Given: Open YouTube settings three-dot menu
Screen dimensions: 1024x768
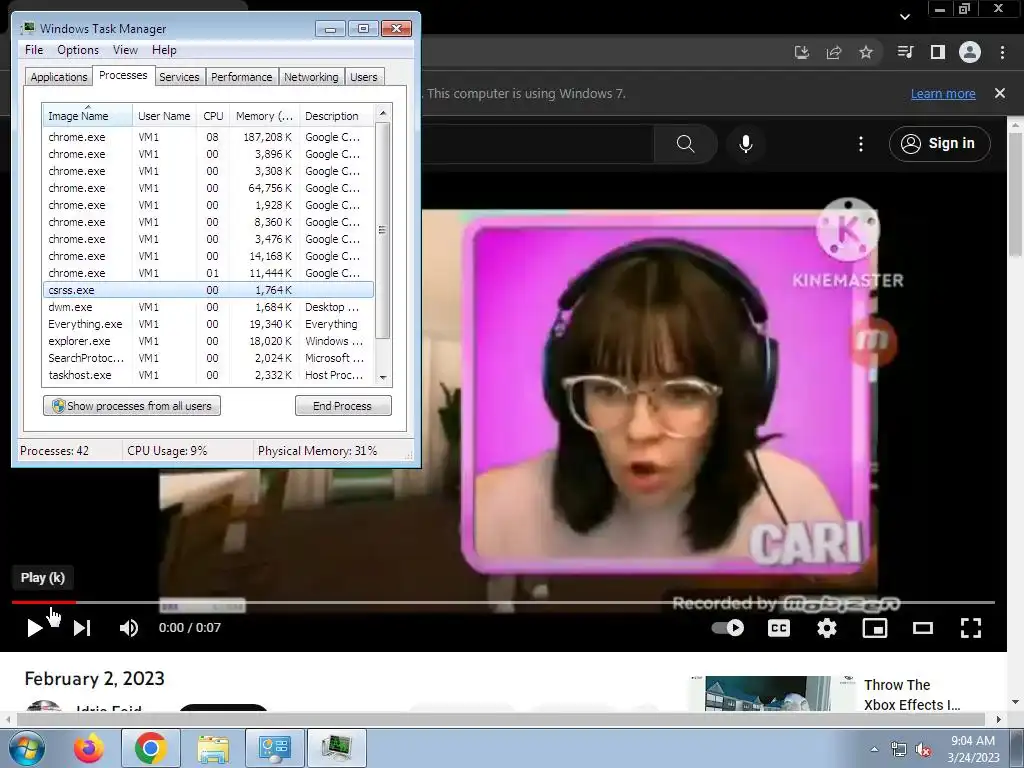Looking at the screenshot, I should (x=861, y=144).
